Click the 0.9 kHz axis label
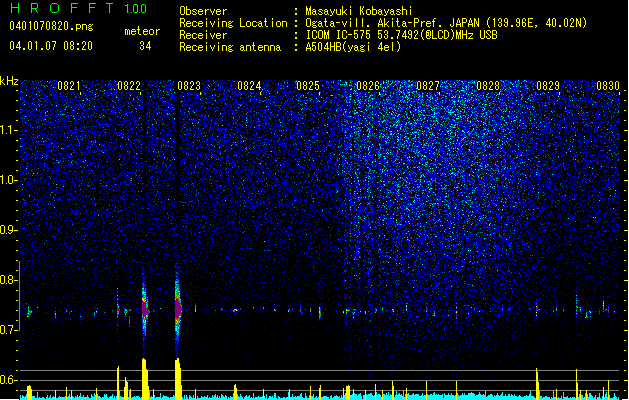This screenshot has height=400, width=629. click(x=9, y=230)
